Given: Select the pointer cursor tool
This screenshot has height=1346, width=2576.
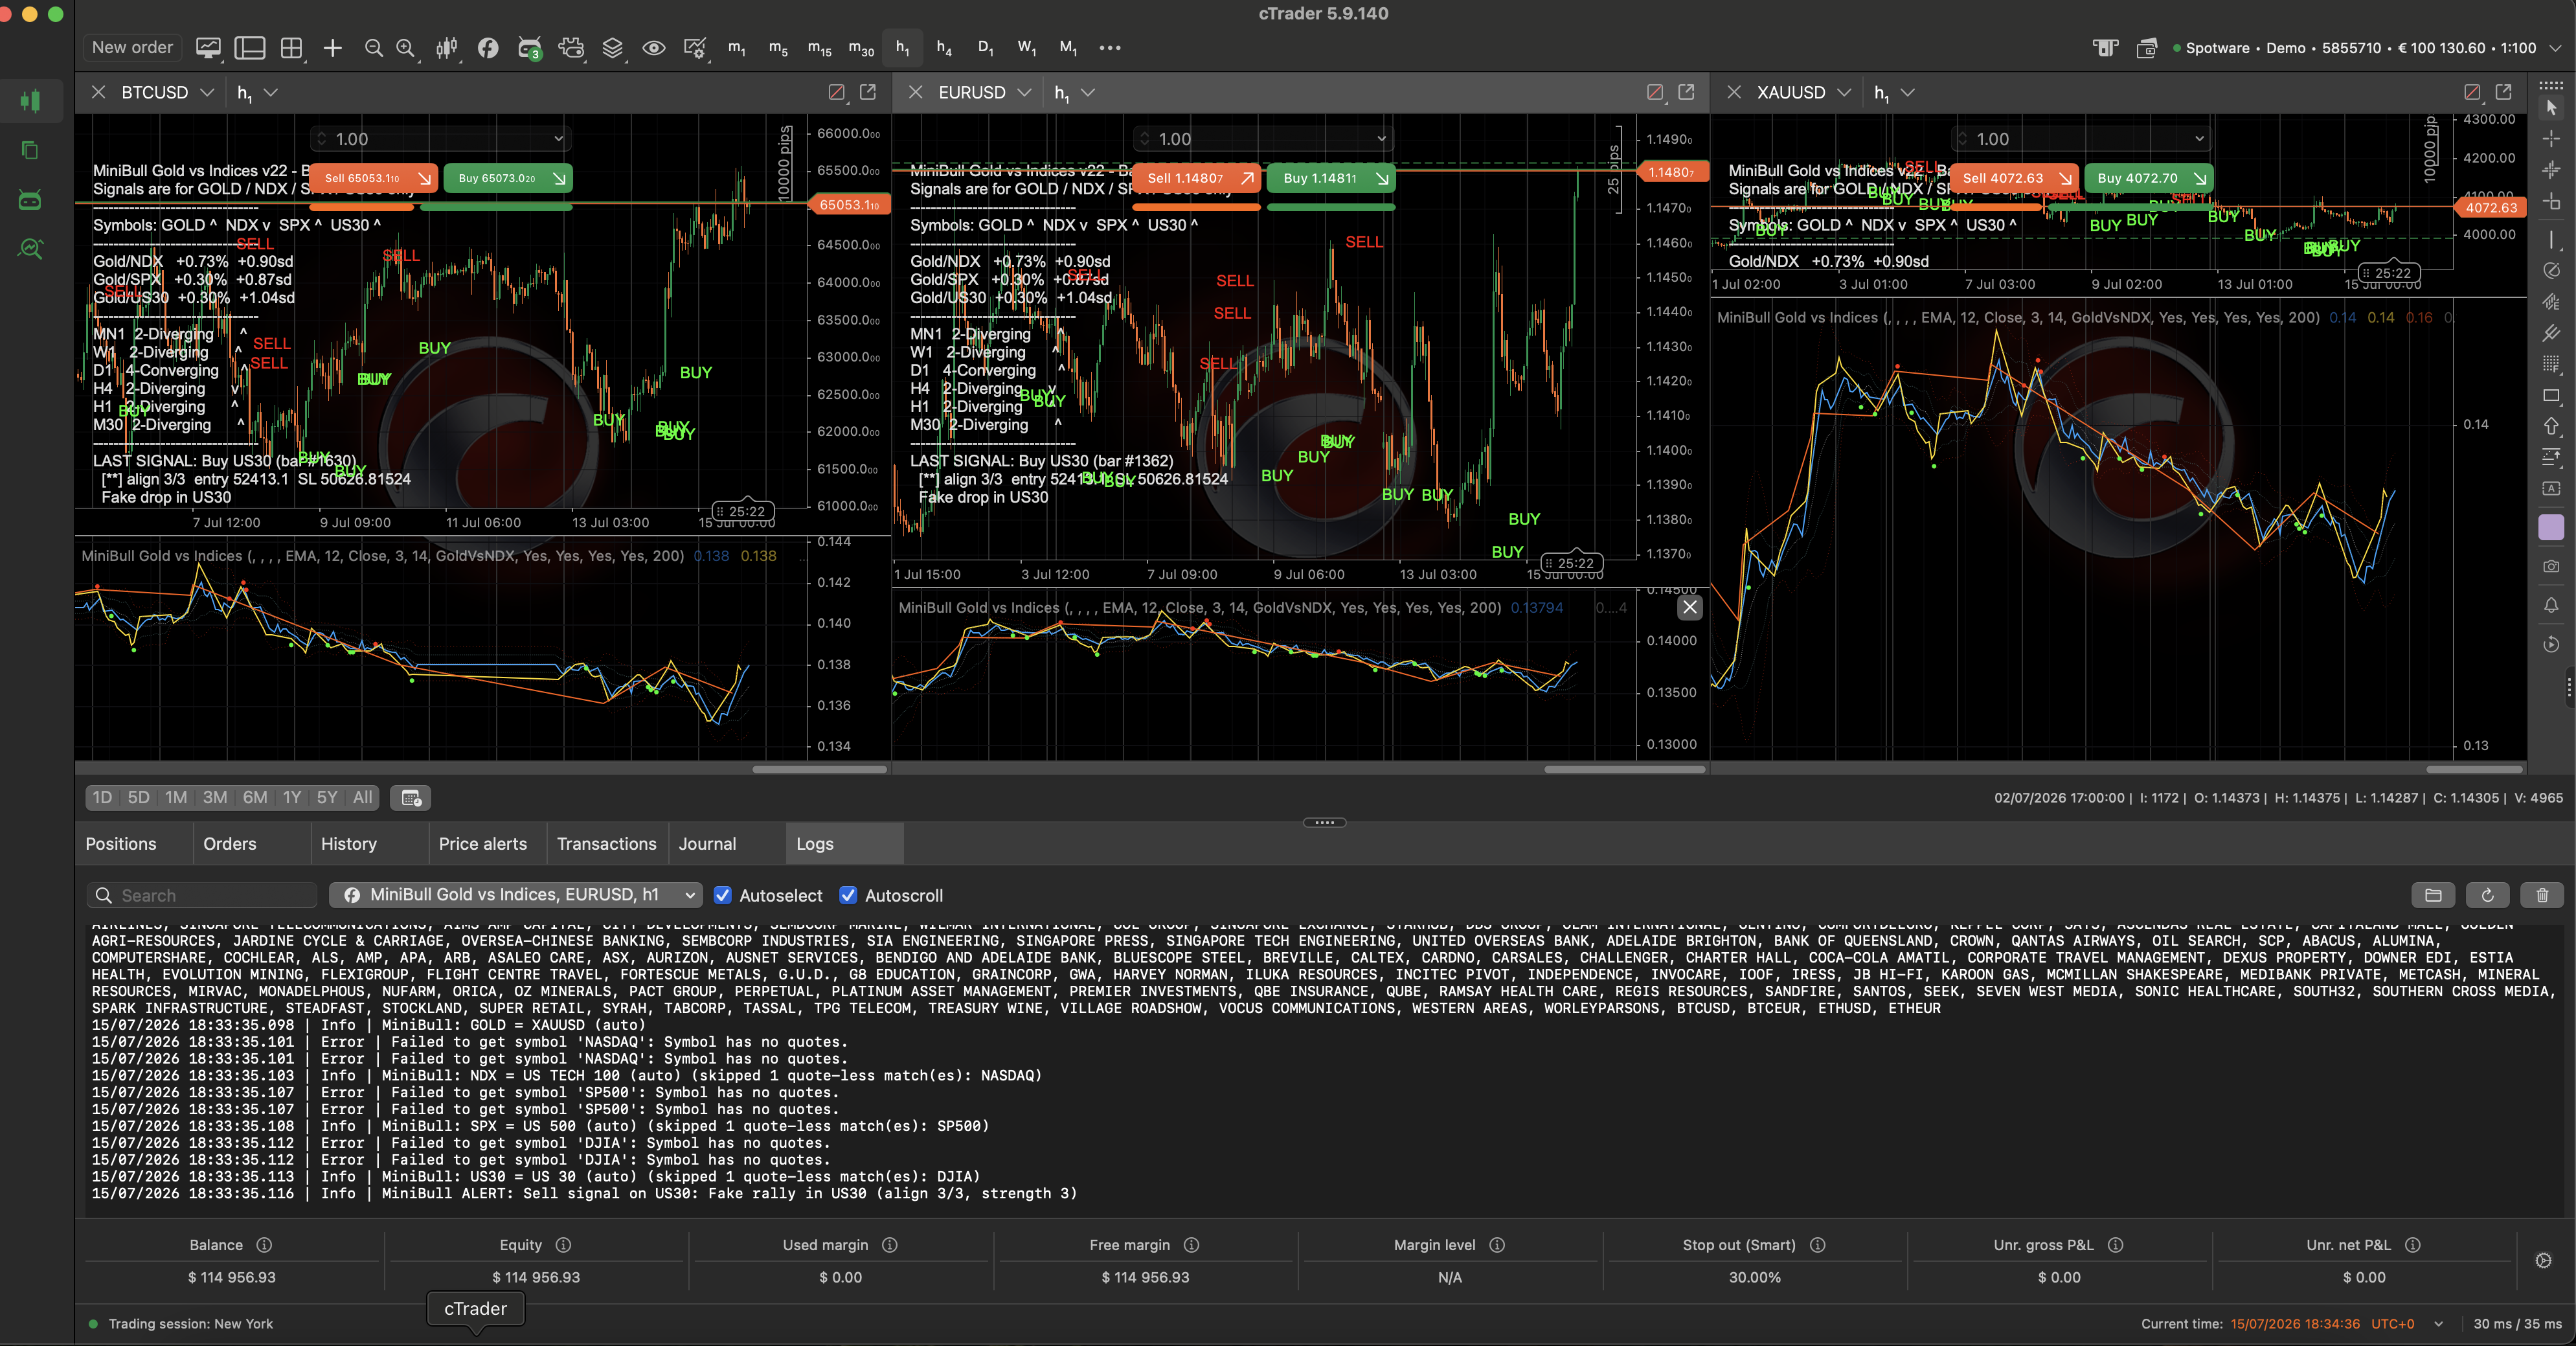Looking at the screenshot, I should tap(2551, 107).
